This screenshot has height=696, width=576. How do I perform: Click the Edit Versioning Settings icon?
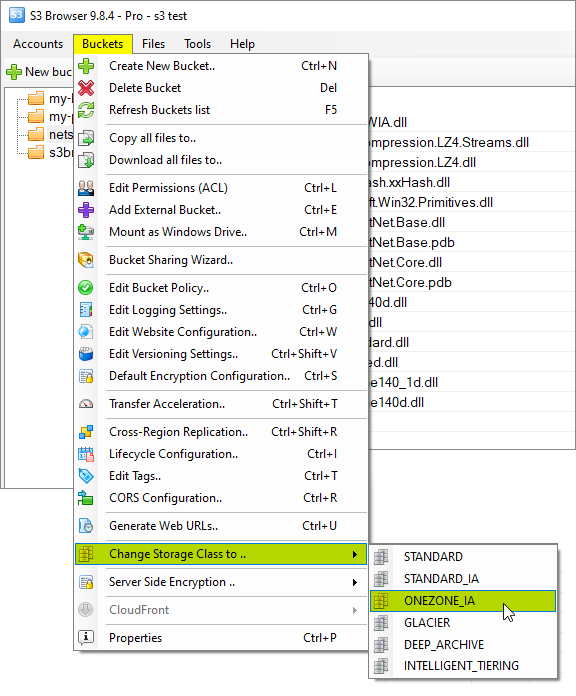tap(86, 354)
